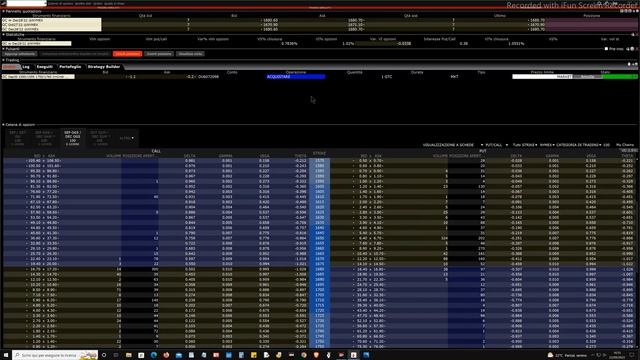Collapse the Pulsanti section
Image resolution: width=640 pixels, height=360 pixels.
pos(3,49)
